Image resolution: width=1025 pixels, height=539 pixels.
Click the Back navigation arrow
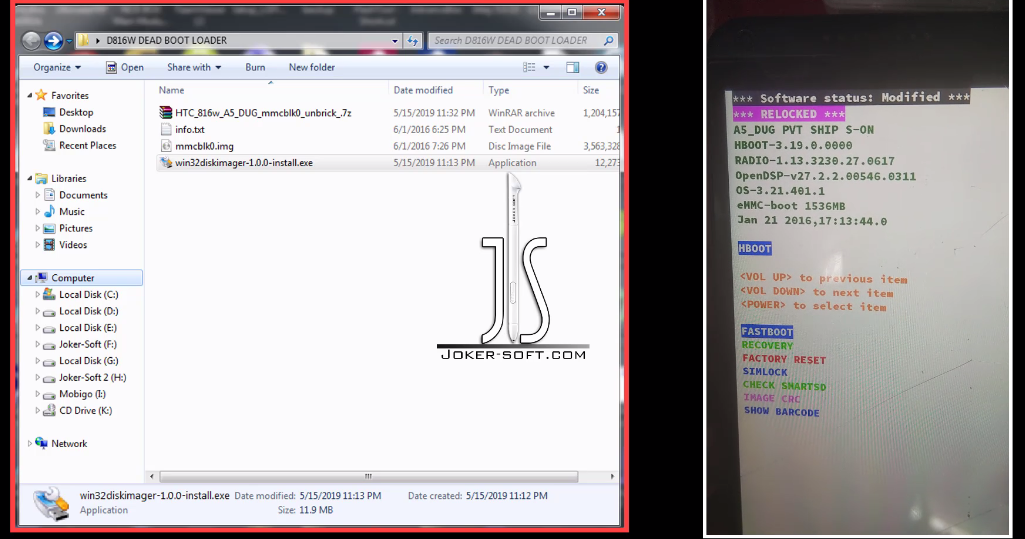point(31,41)
